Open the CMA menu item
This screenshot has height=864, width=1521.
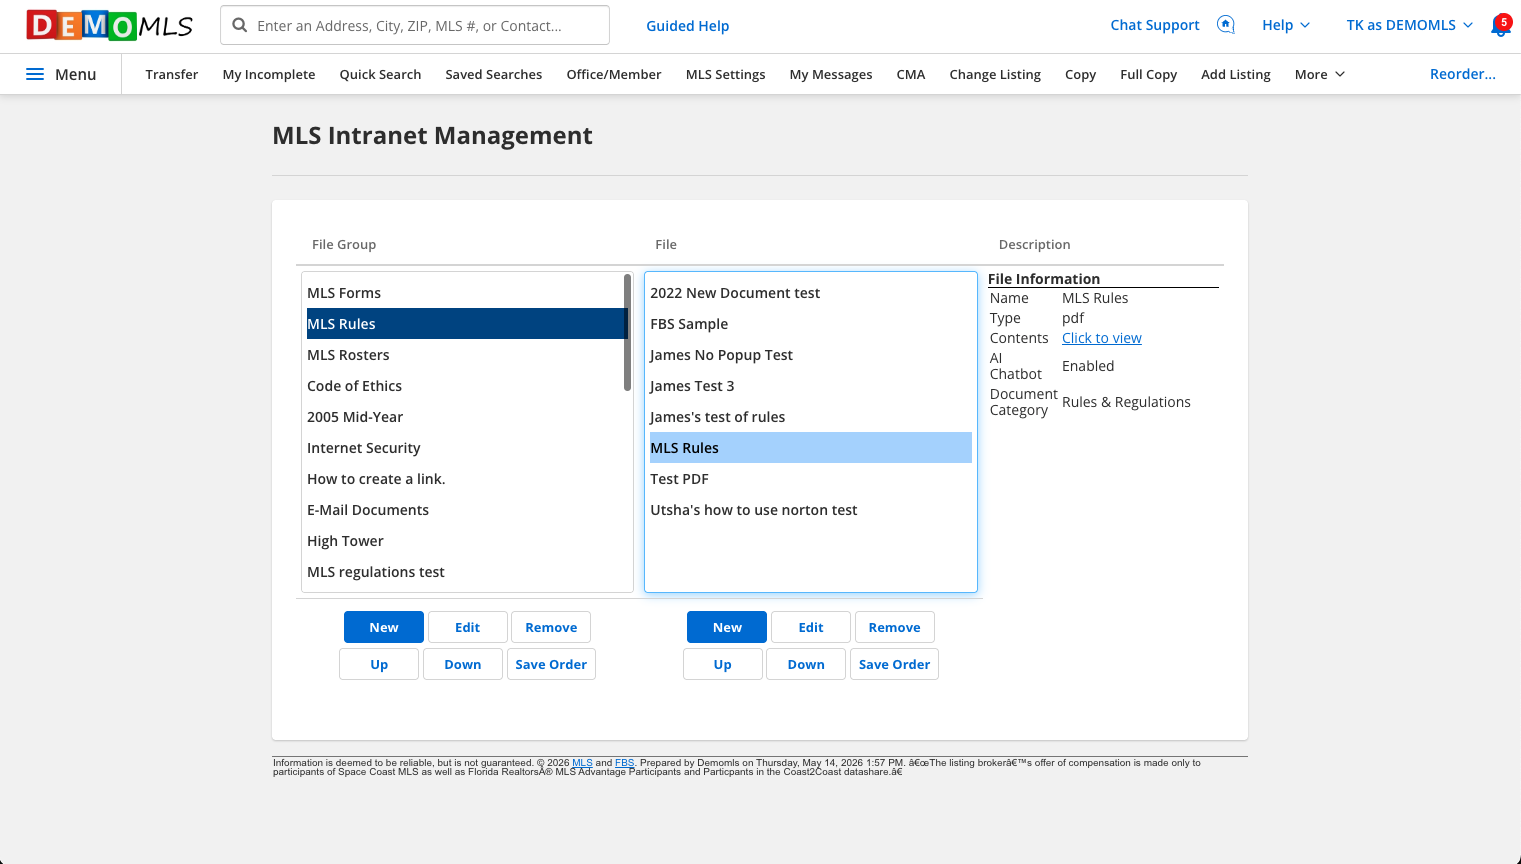coord(911,74)
